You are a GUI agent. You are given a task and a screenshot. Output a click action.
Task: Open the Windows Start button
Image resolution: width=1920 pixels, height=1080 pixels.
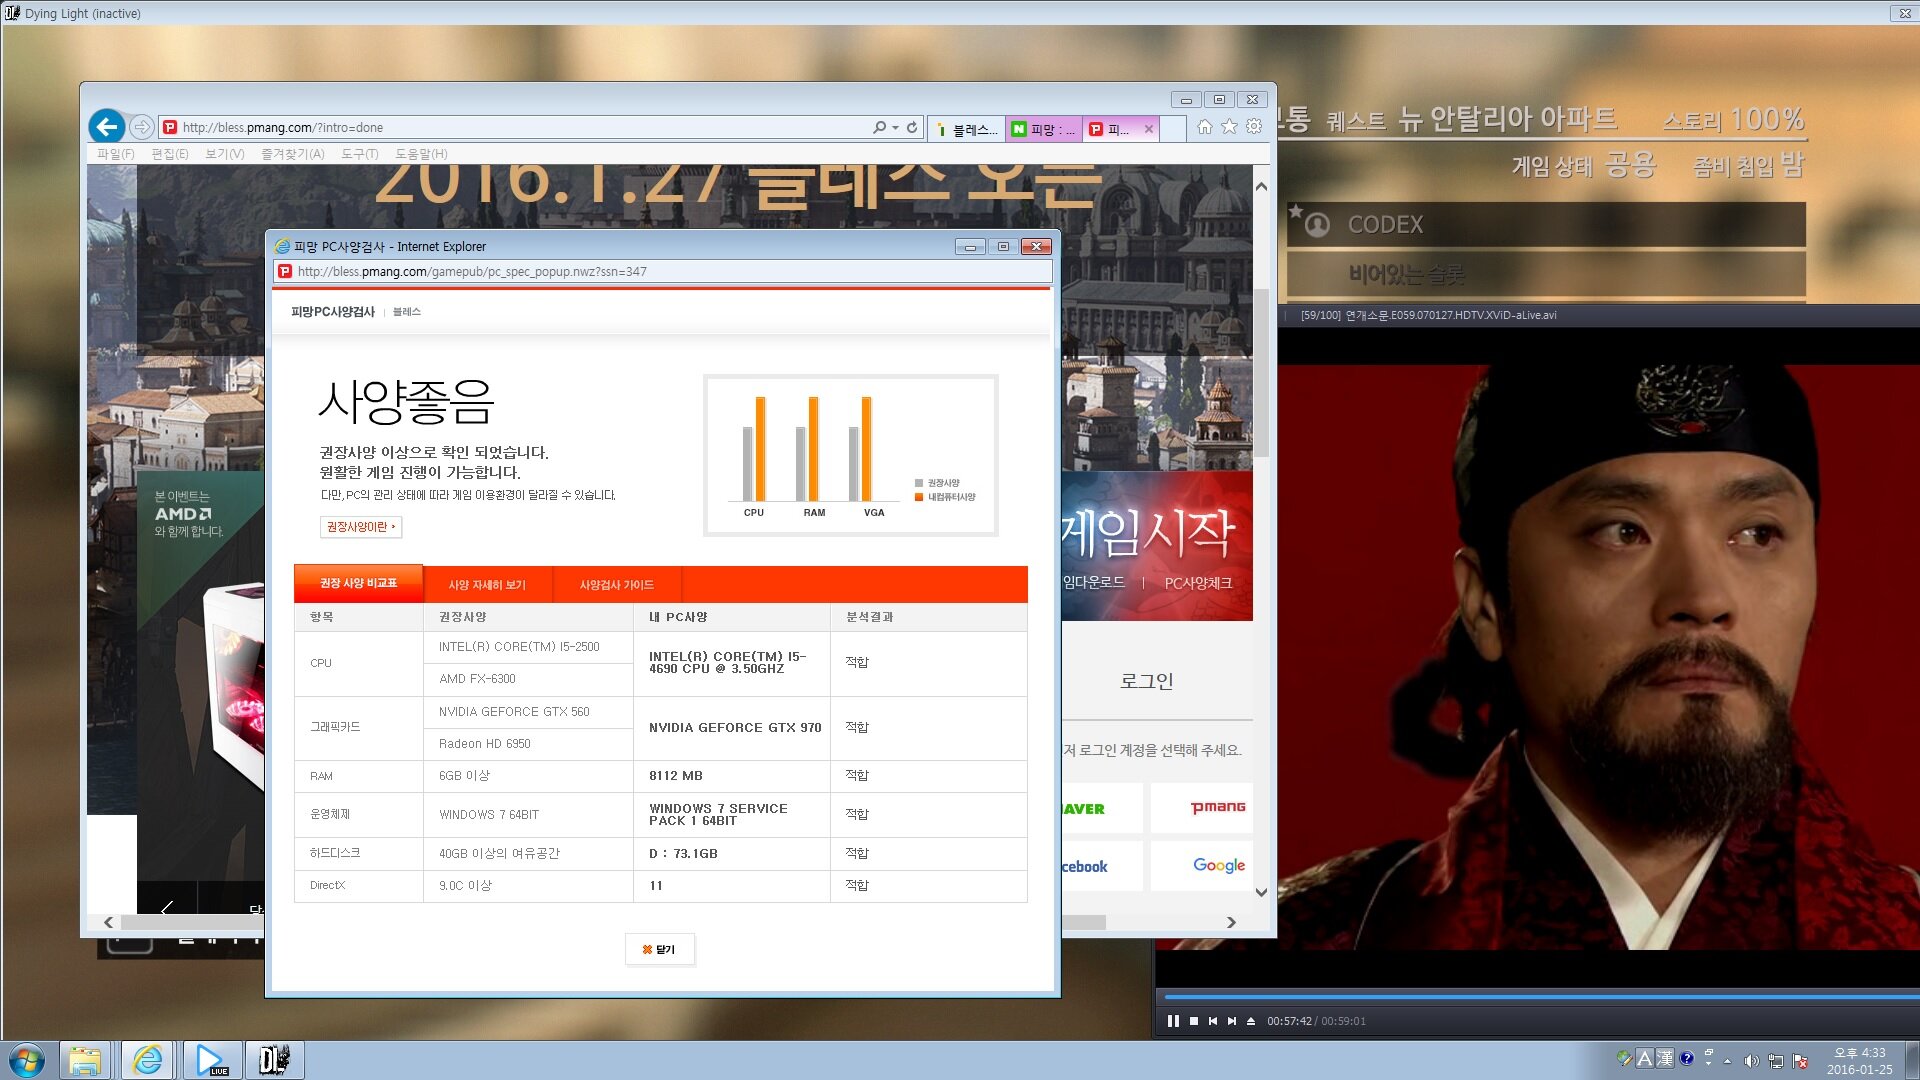(27, 1060)
